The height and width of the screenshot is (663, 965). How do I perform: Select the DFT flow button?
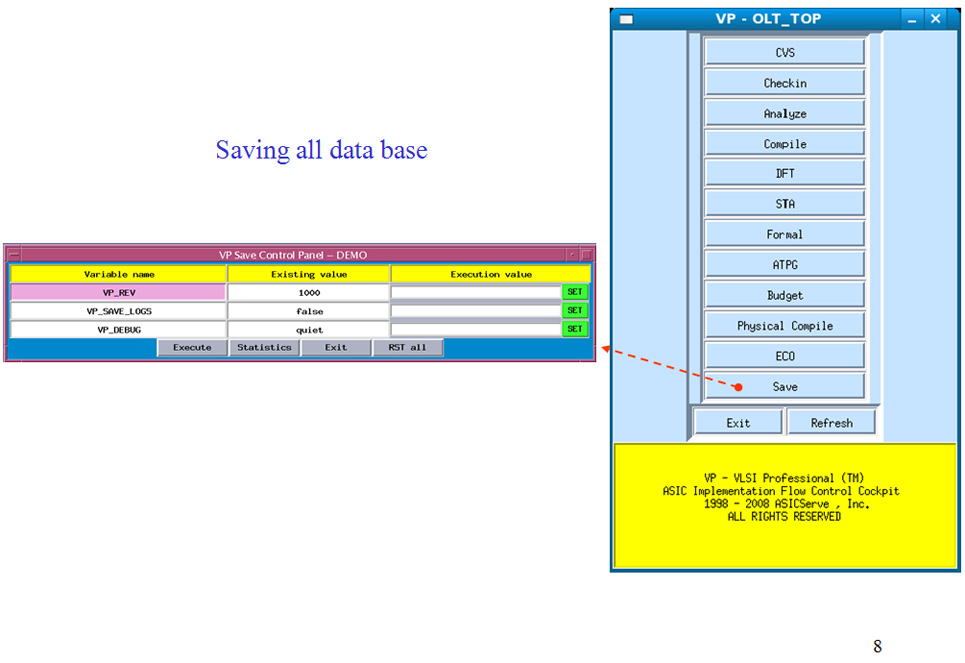tap(785, 174)
